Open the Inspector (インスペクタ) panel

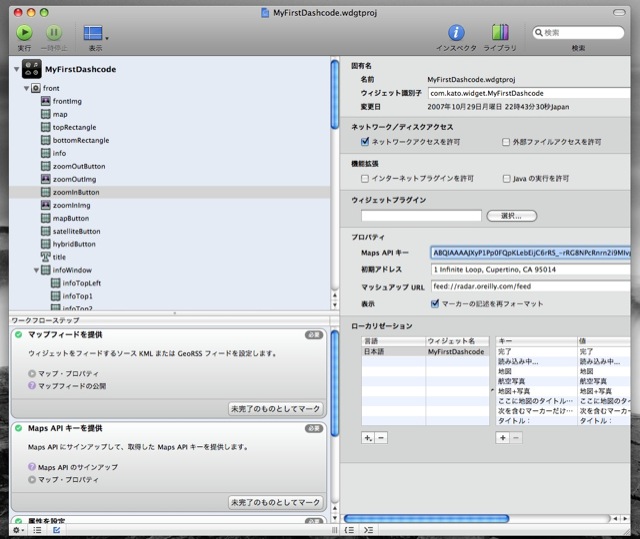tap(456, 33)
